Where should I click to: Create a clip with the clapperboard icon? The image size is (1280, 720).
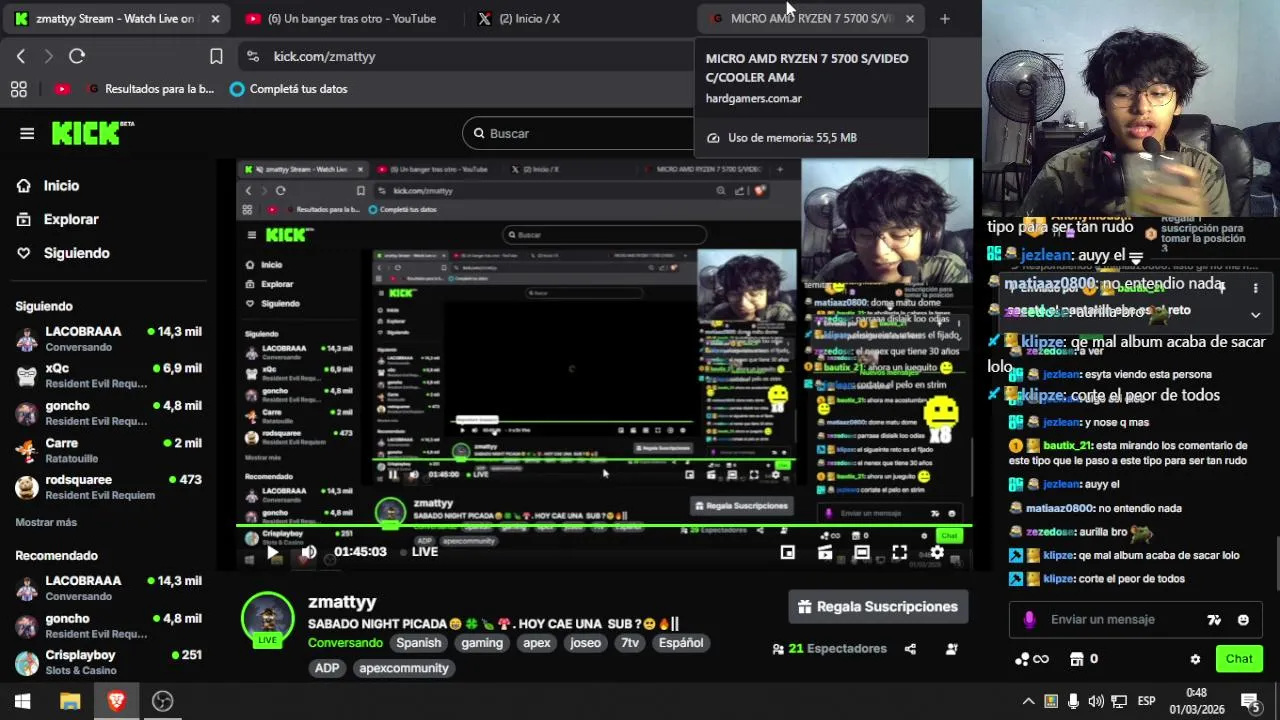click(x=825, y=552)
